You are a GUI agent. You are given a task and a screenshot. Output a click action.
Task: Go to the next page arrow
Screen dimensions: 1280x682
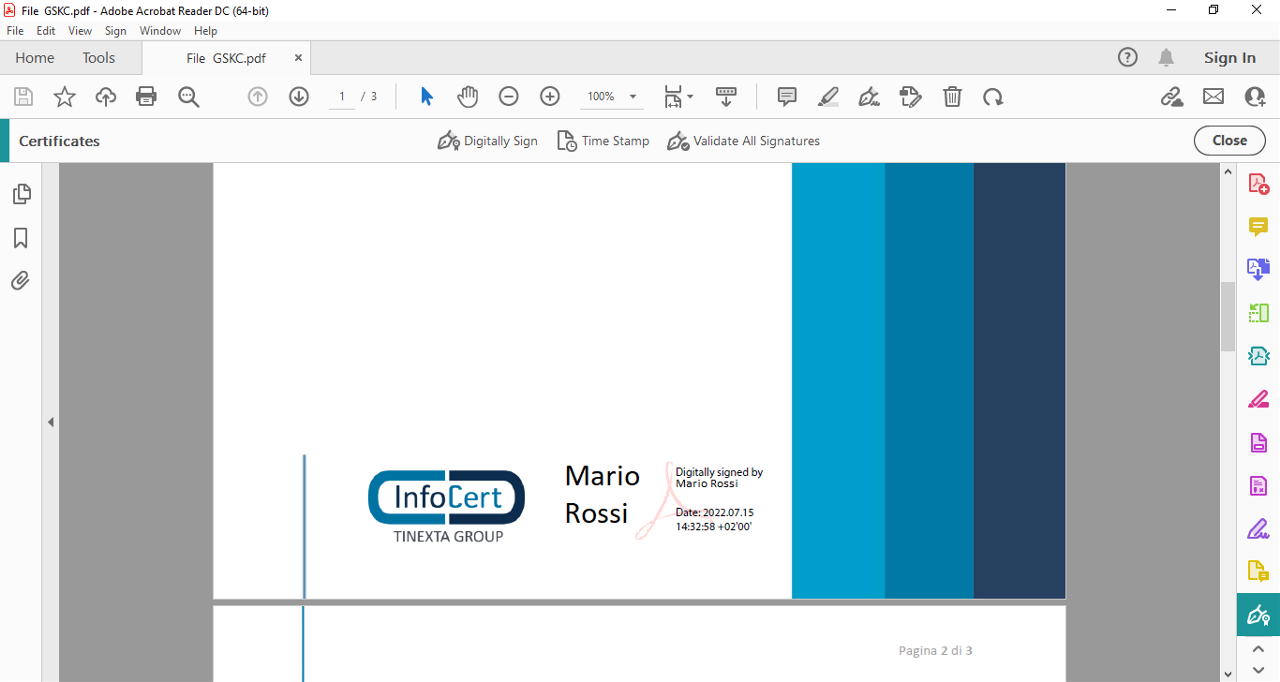click(x=298, y=97)
